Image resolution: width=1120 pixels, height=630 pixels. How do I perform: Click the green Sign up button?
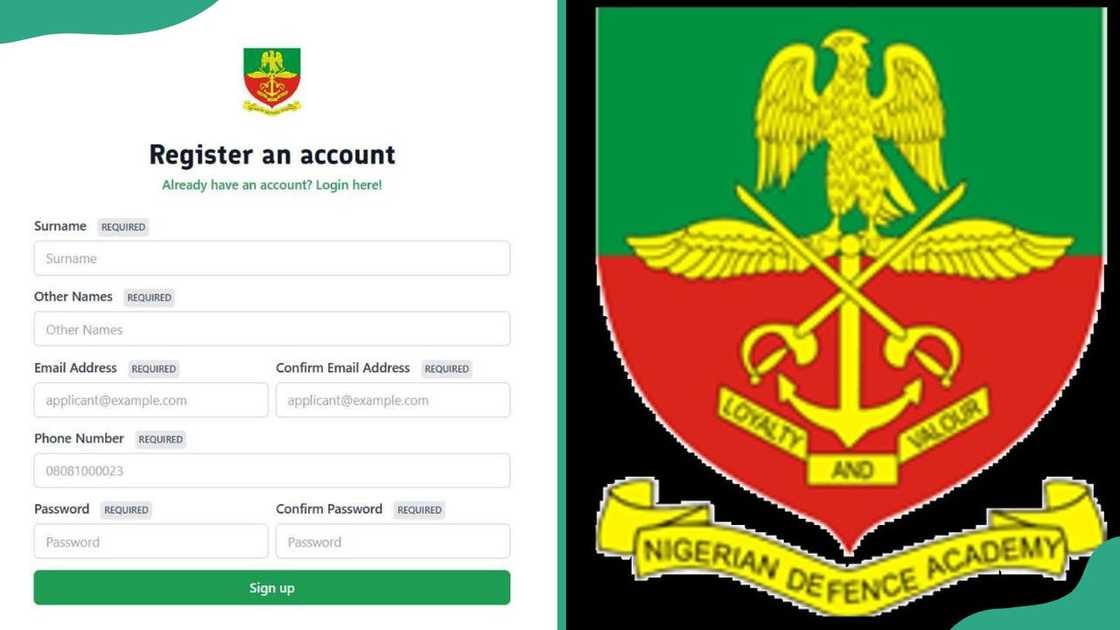click(272, 587)
